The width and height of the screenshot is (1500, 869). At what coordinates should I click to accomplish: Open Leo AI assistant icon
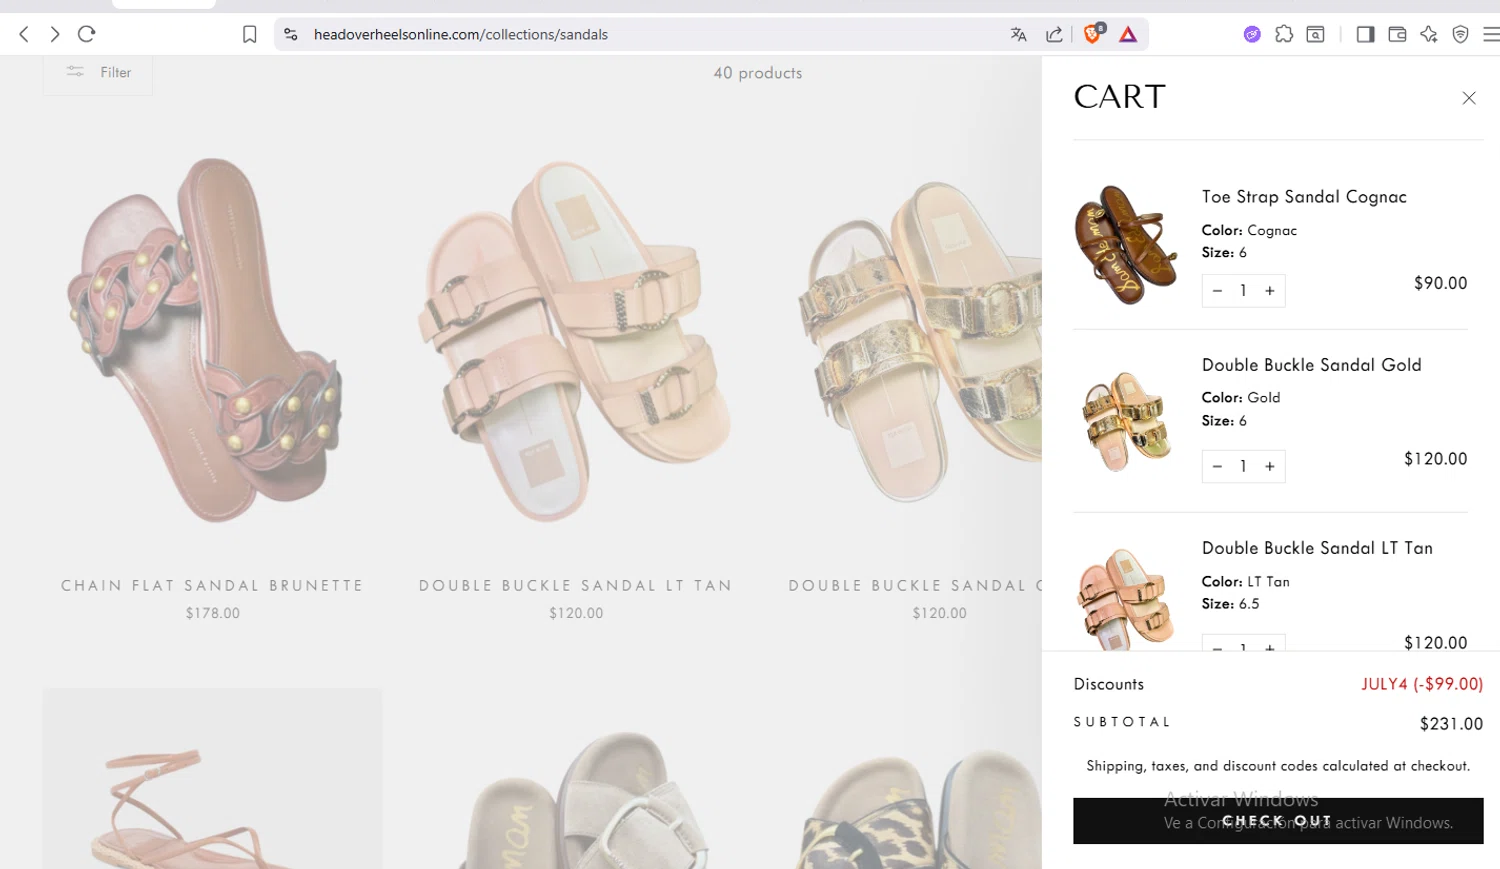coord(1429,34)
